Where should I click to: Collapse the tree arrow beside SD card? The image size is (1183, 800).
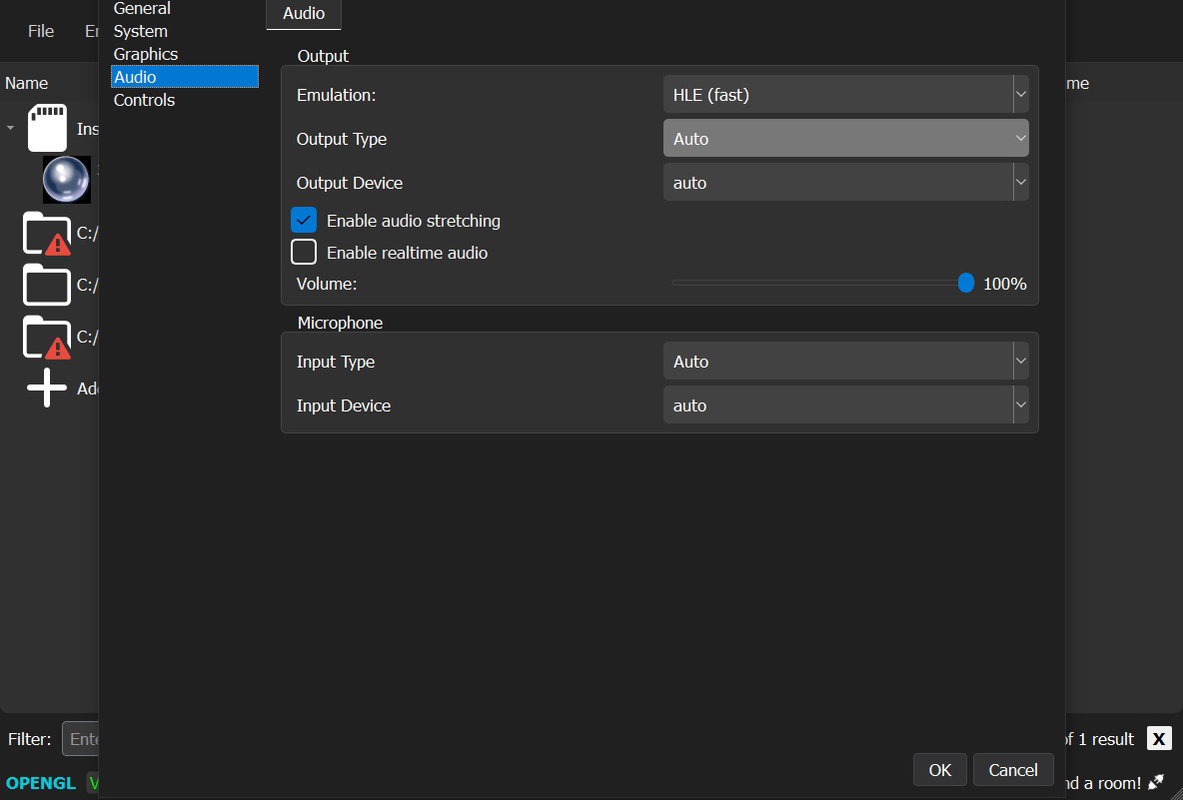coord(11,128)
